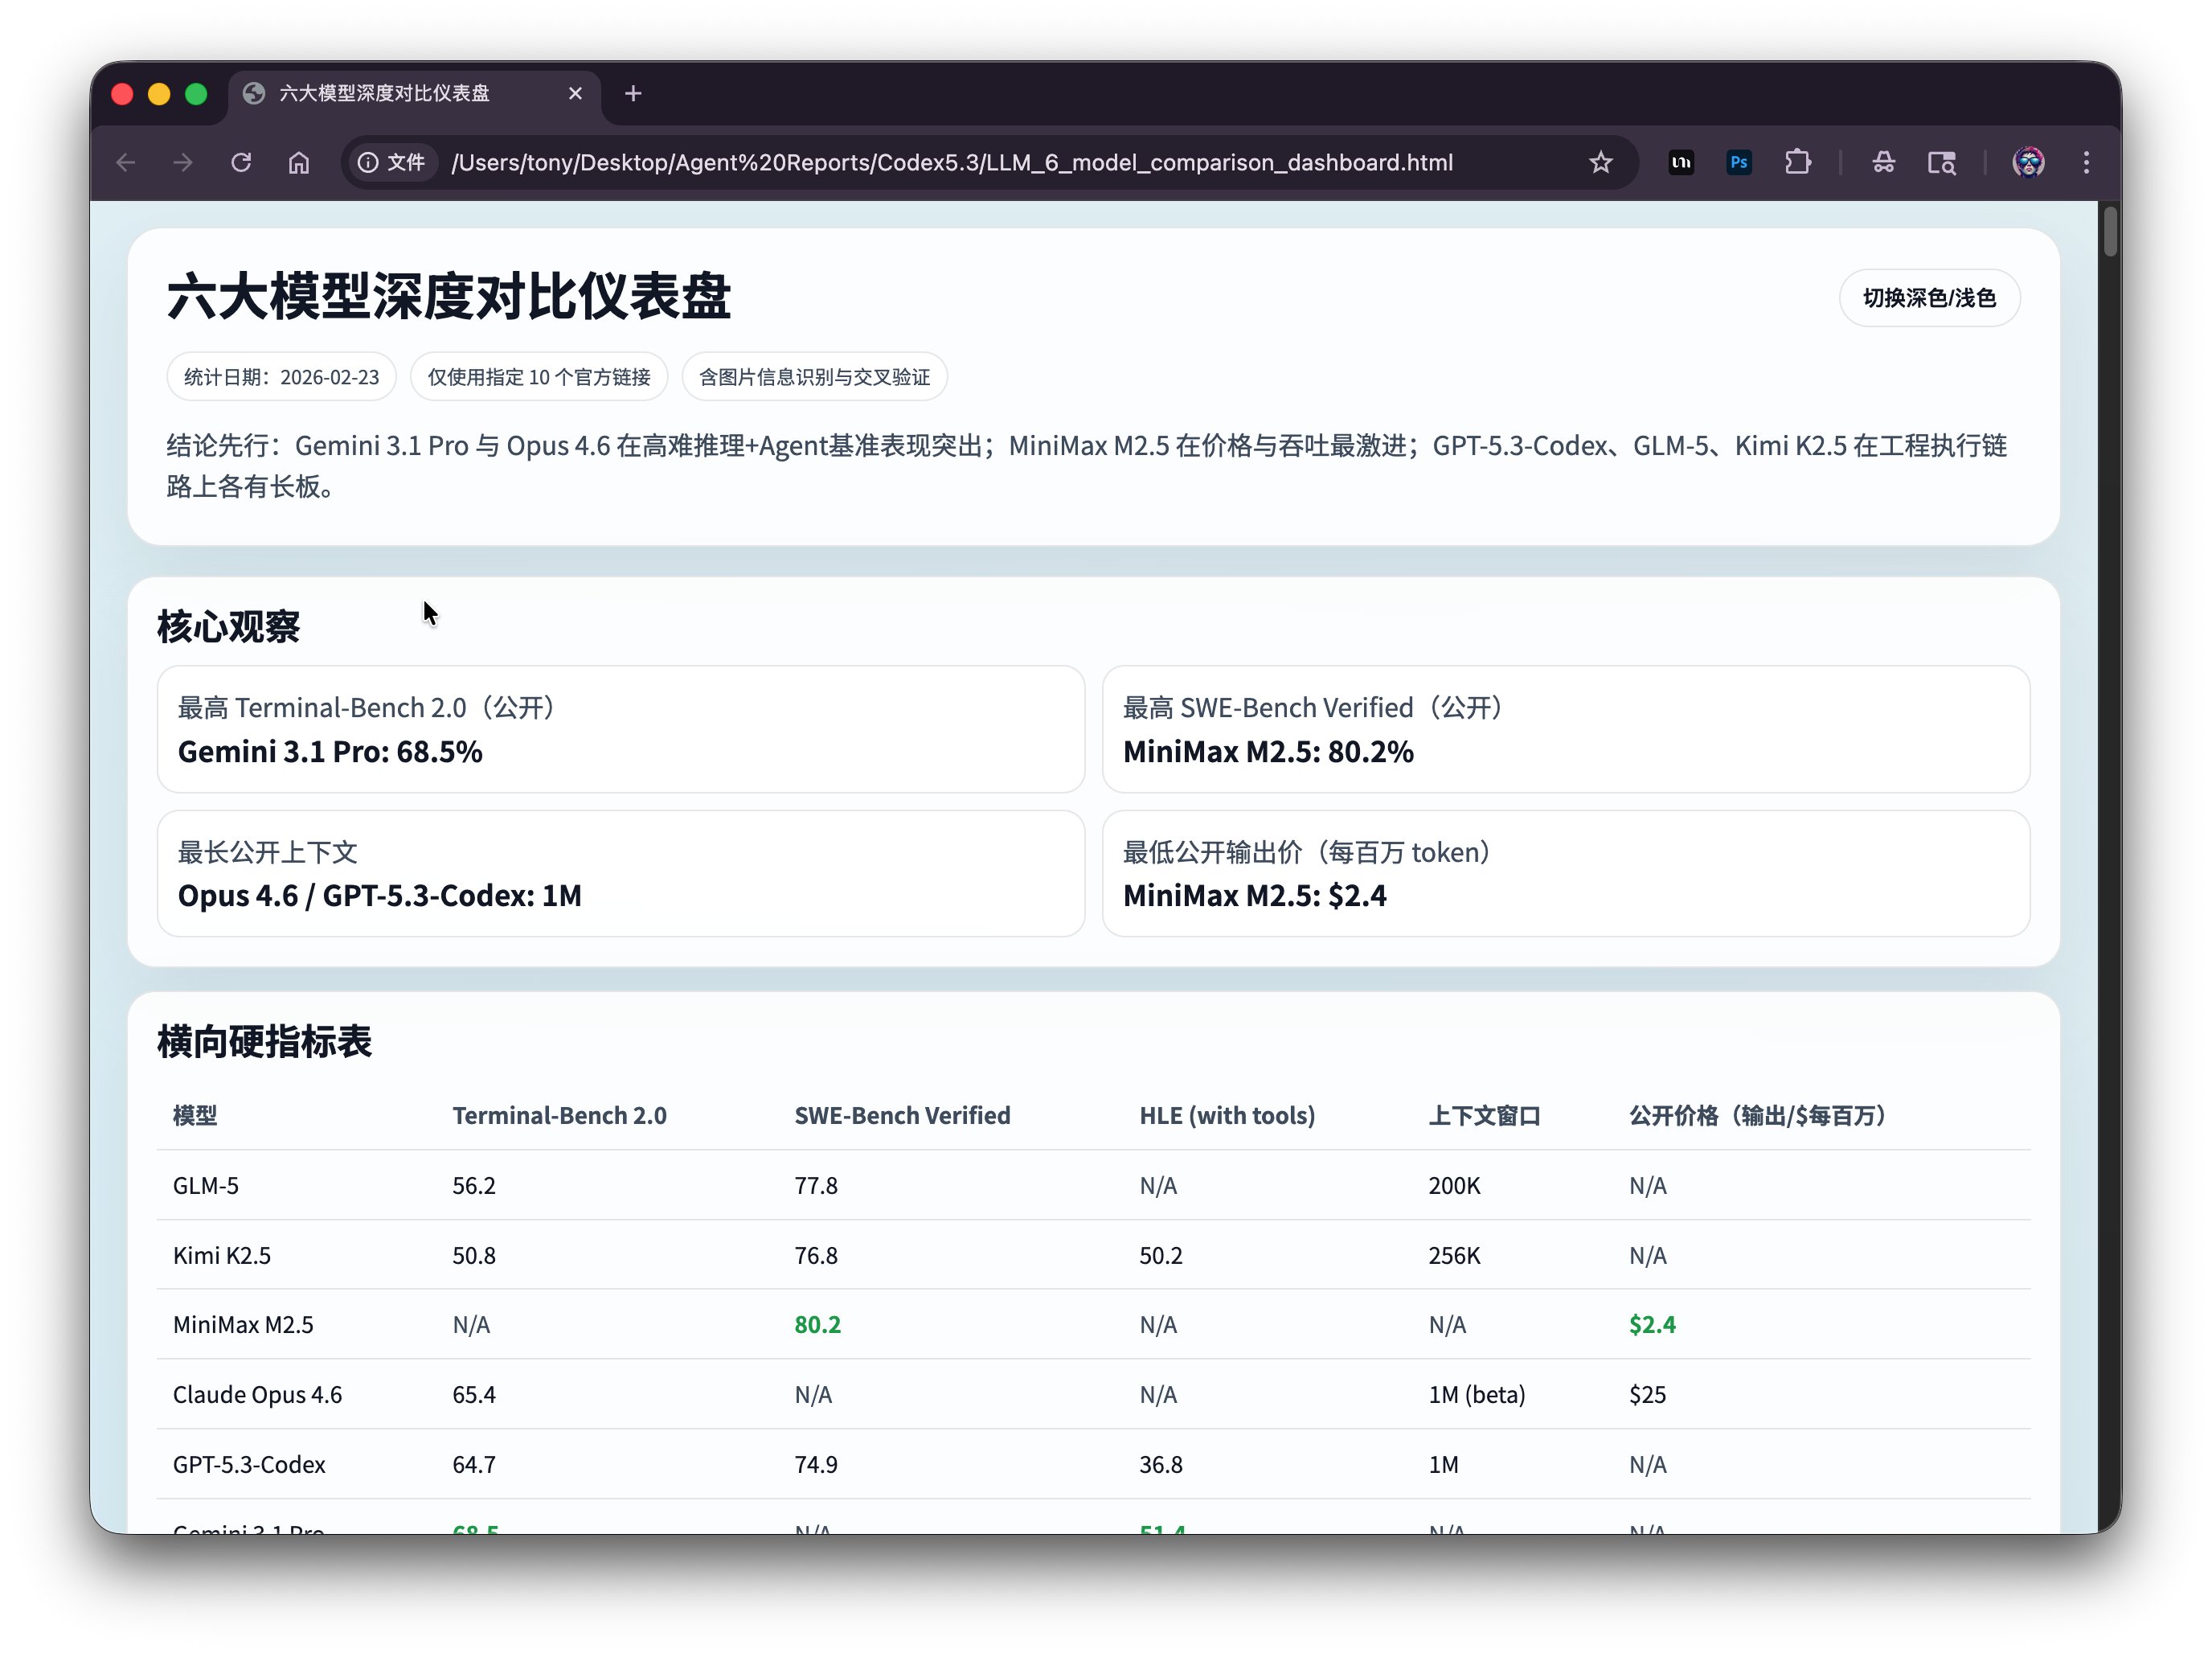Click the black wavy-logo extension icon
The height and width of the screenshot is (1653, 2212).
[1681, 162]
